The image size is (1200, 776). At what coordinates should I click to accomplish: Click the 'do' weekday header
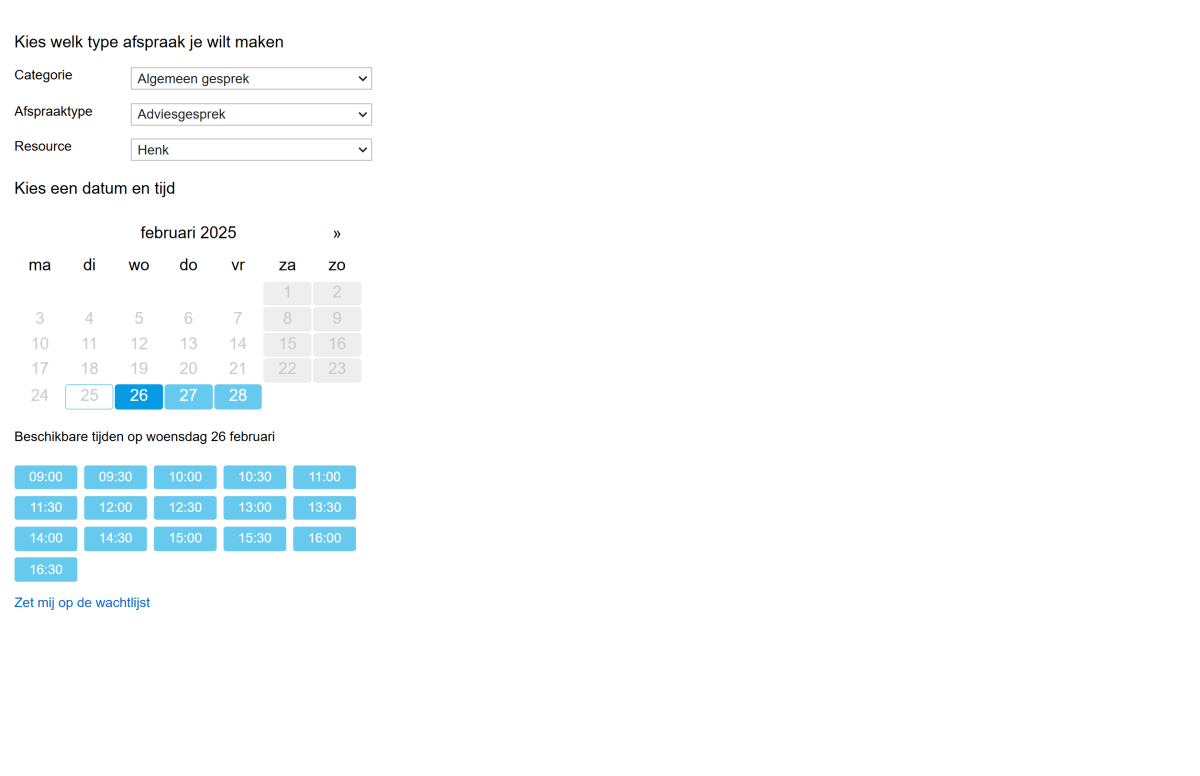(x=188, y=265)
